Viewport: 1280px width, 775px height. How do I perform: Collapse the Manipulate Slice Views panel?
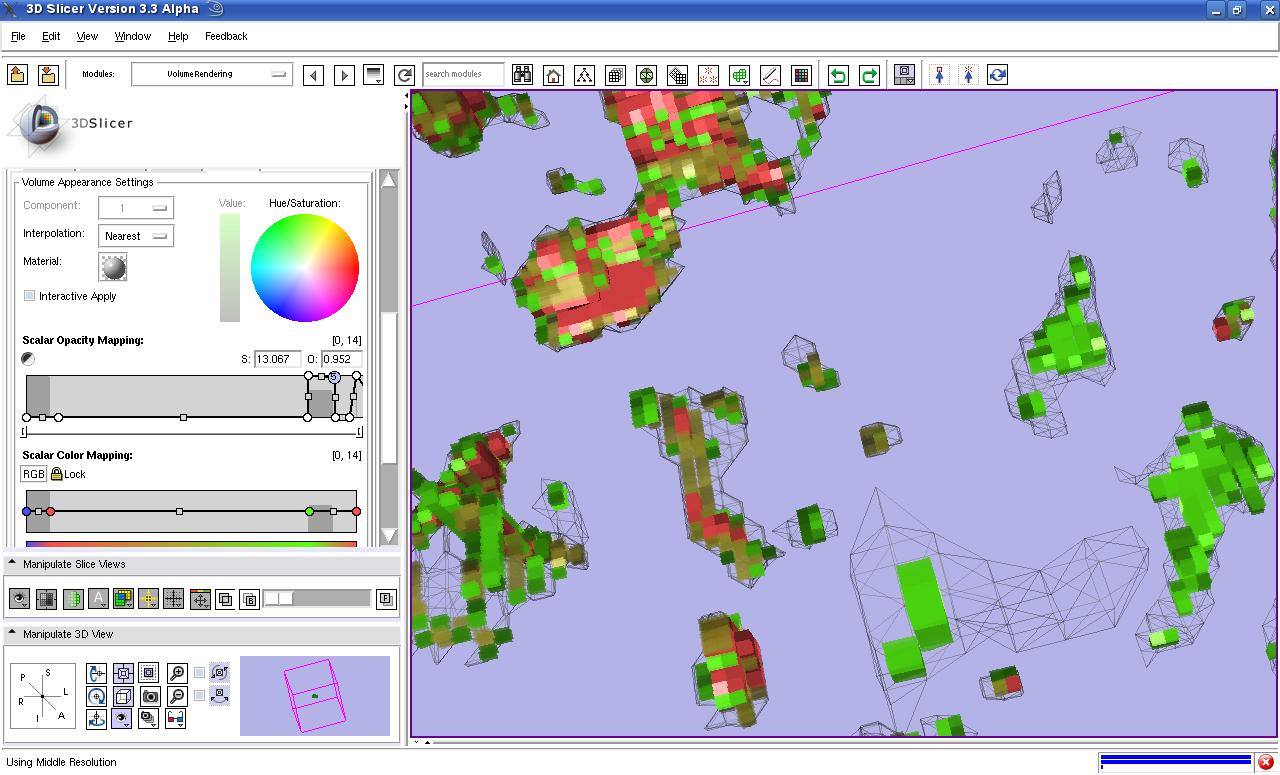pos(12,564)
